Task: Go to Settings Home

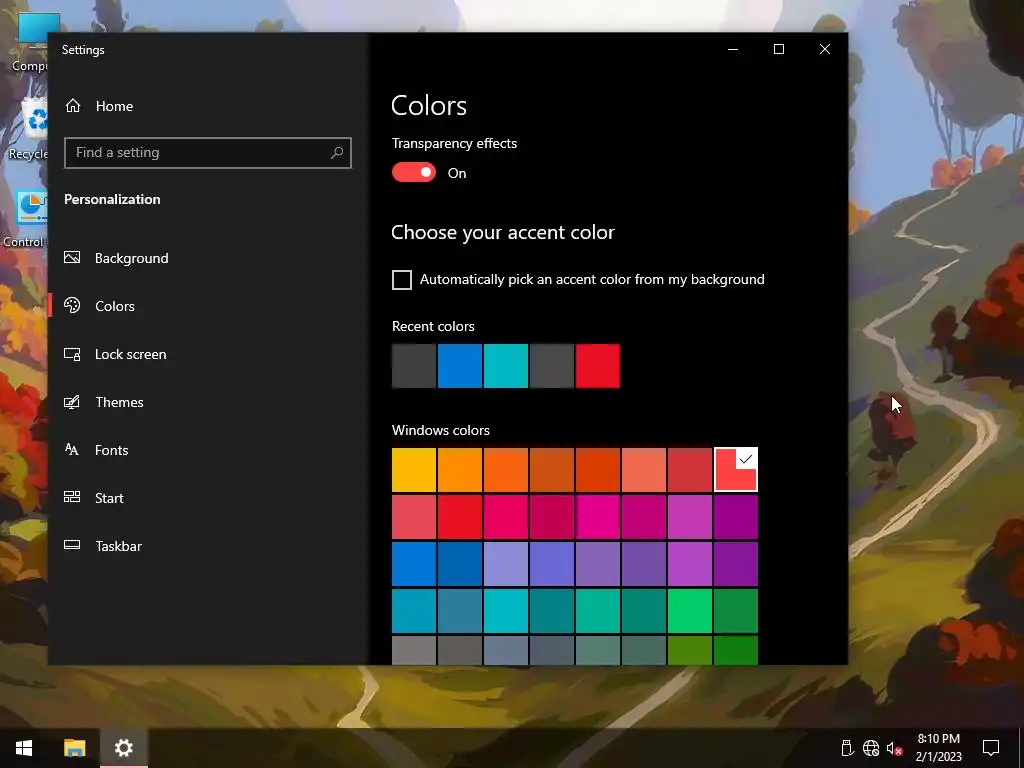Action: click(x=99, y=106)
